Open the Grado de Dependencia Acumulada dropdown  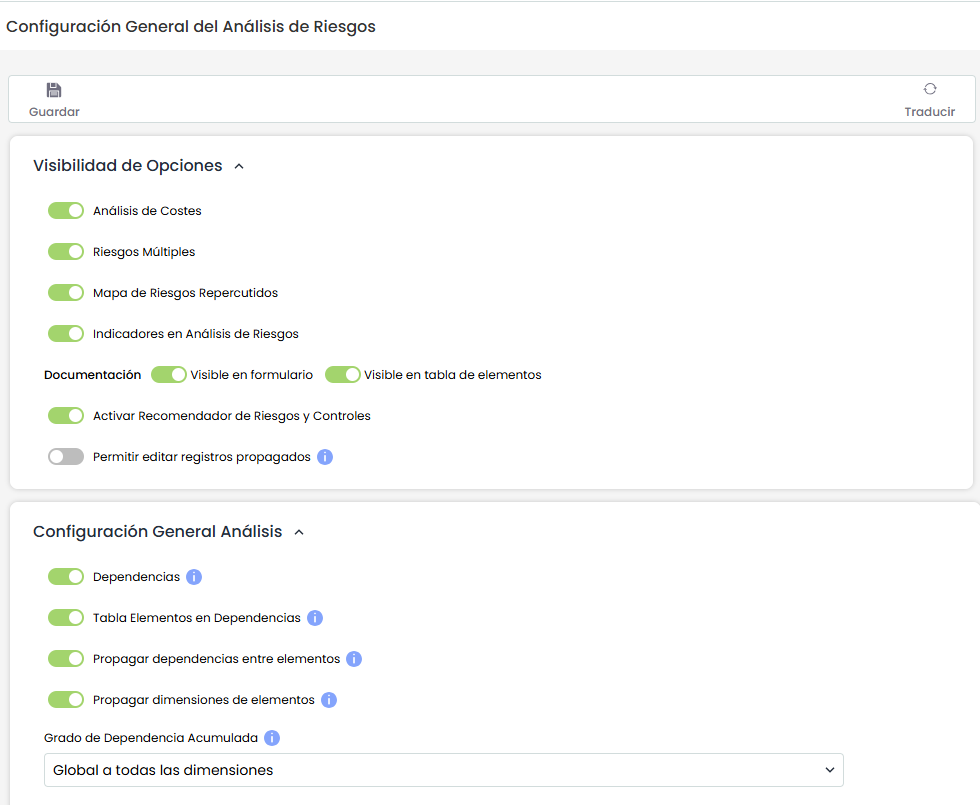tap(443, 770)
